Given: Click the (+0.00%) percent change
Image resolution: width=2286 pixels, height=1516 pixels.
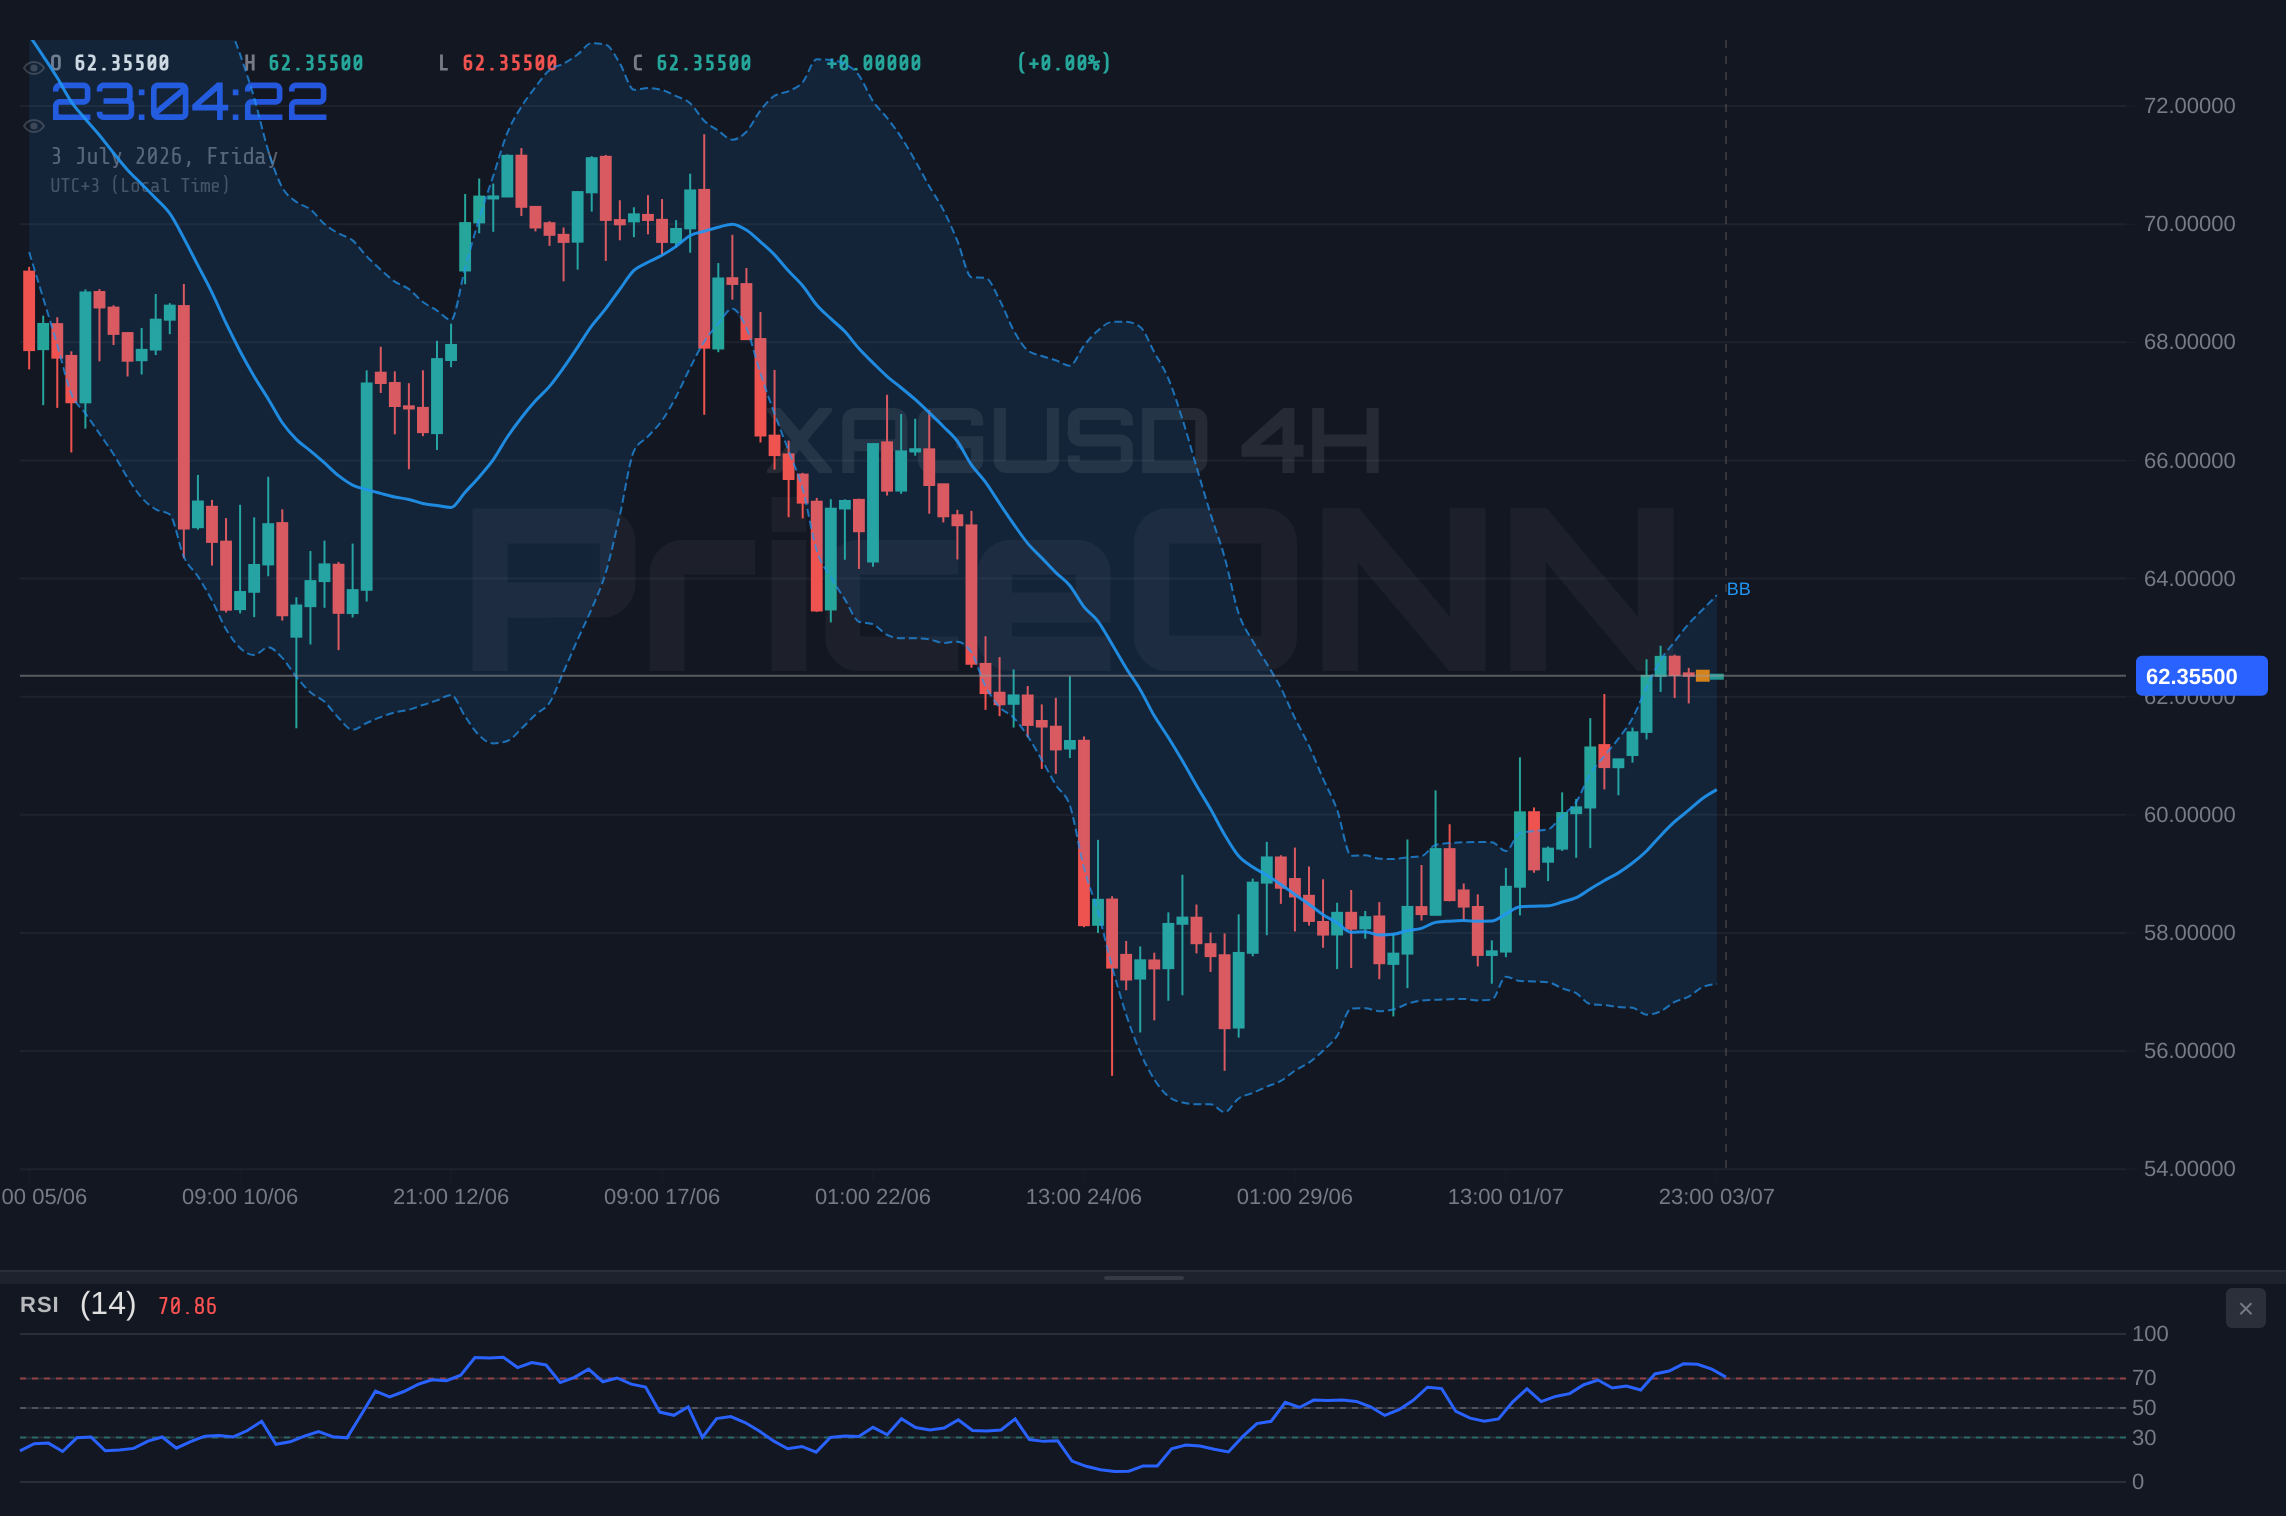Looking at the screenshot, I should coord(1064,63).
